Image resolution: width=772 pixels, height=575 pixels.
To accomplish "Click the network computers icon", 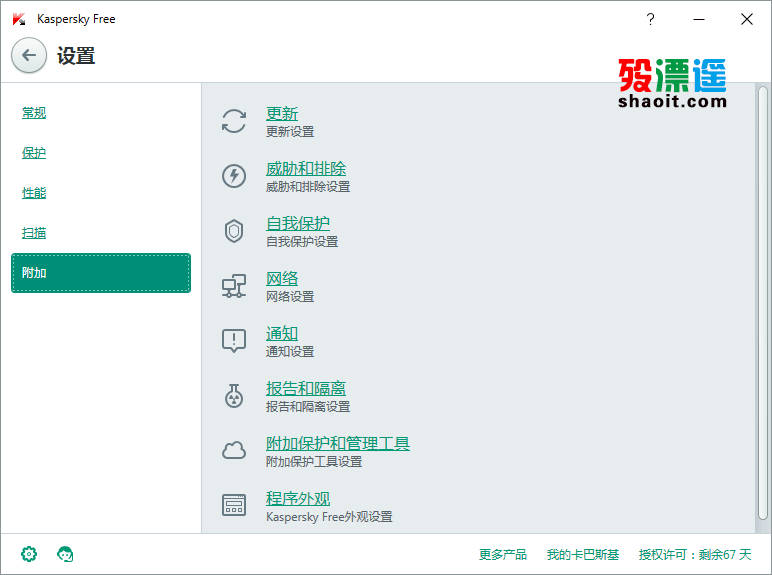I will coord(234,286).
